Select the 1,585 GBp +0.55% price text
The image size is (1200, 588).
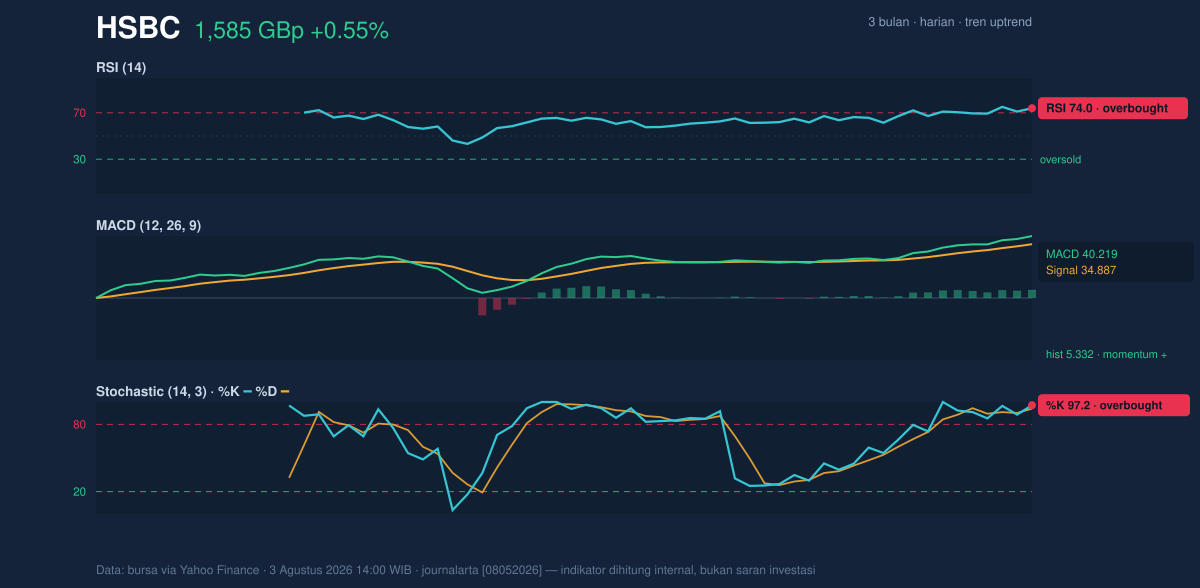click(291, 31)
